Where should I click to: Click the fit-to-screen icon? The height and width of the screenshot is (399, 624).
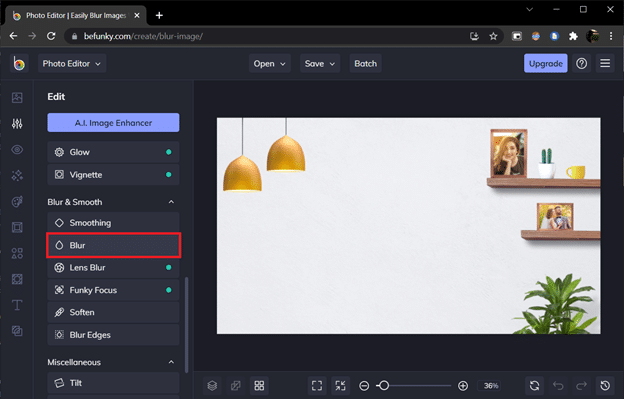(x=317, y=385)
